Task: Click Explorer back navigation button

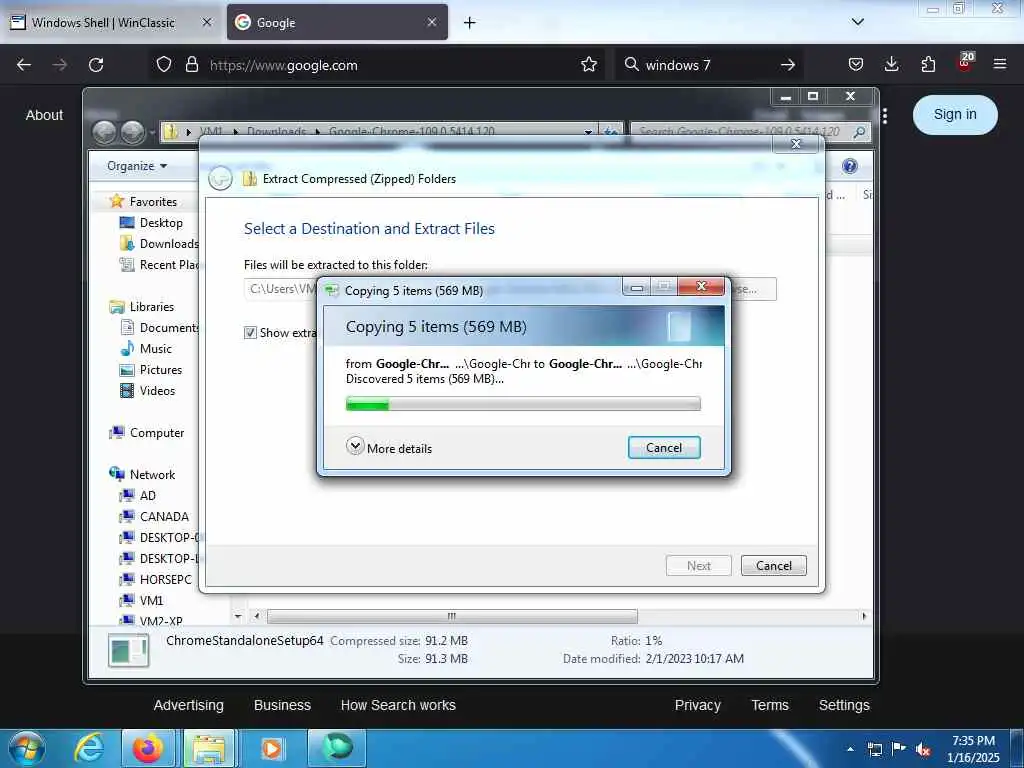Action: tap(104, 133)
